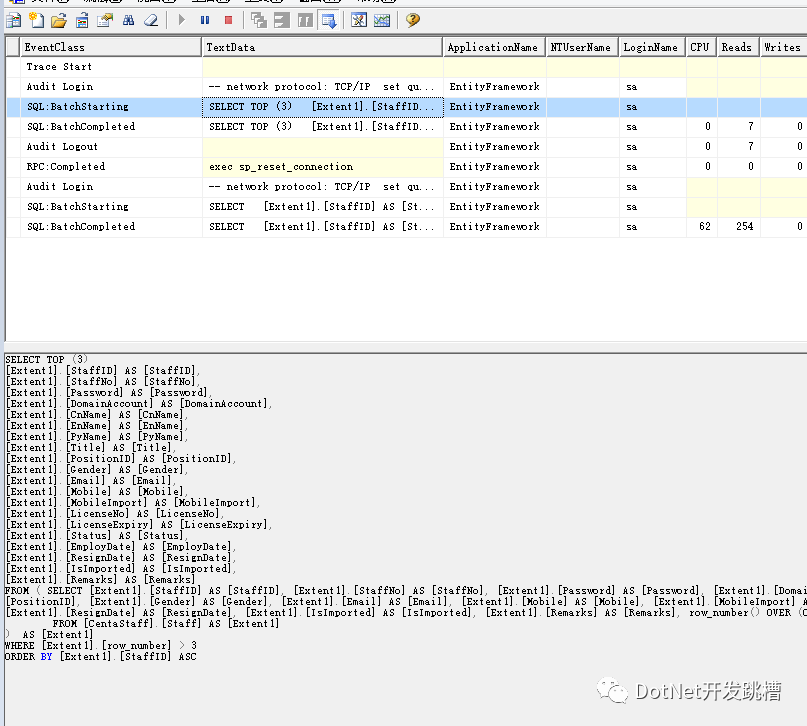Click the CPU column header
This screenshot has height=726, width=807.
point(701,47)
